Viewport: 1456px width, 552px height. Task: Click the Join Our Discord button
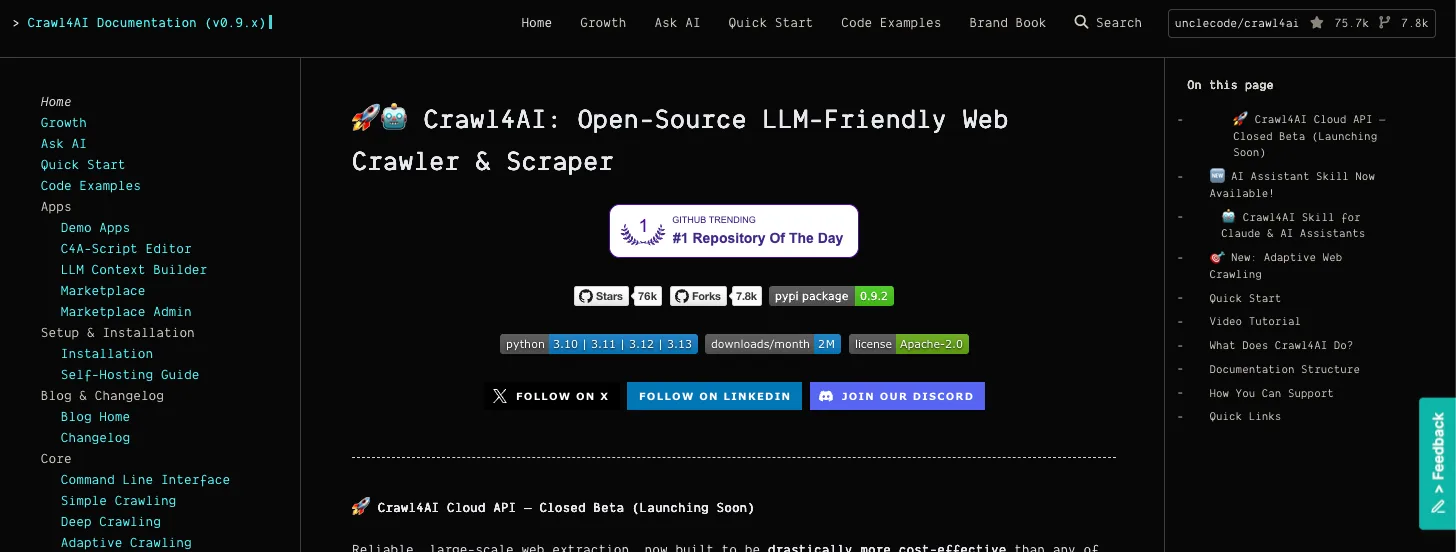pyautogui.click(x=897, y=396)
